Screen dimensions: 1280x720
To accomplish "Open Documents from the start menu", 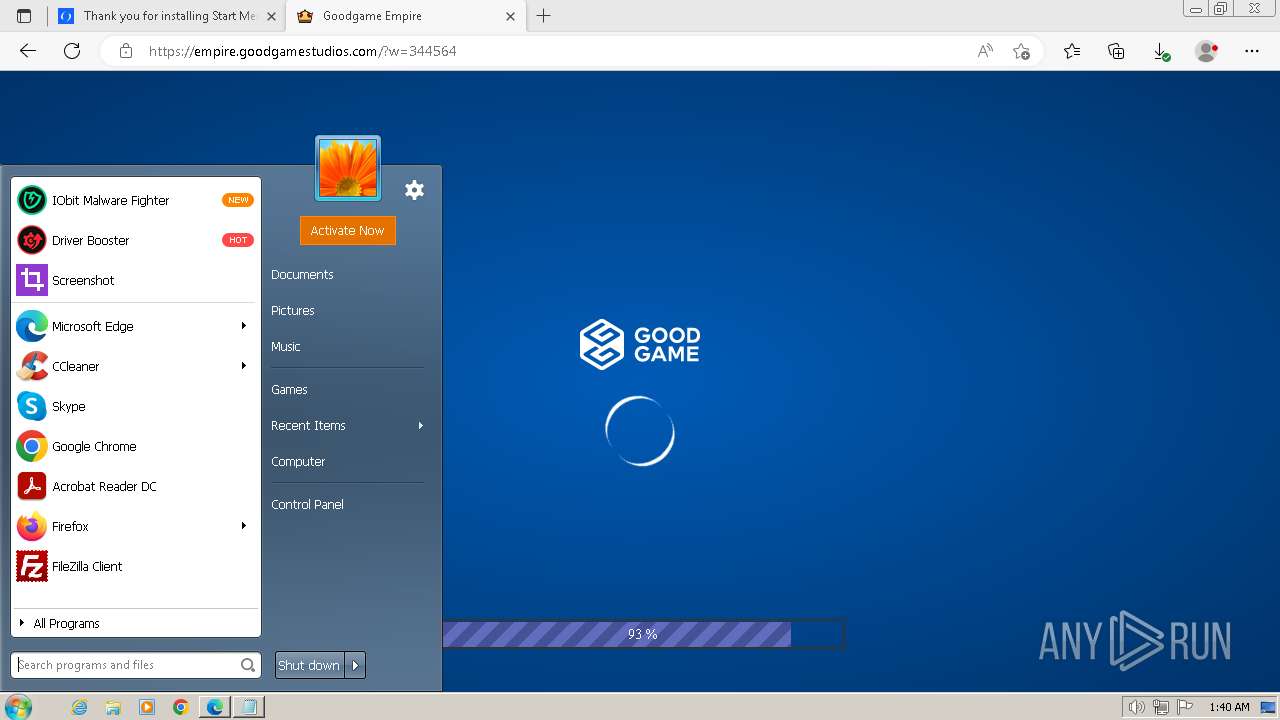I will click(x=302, y=275).
